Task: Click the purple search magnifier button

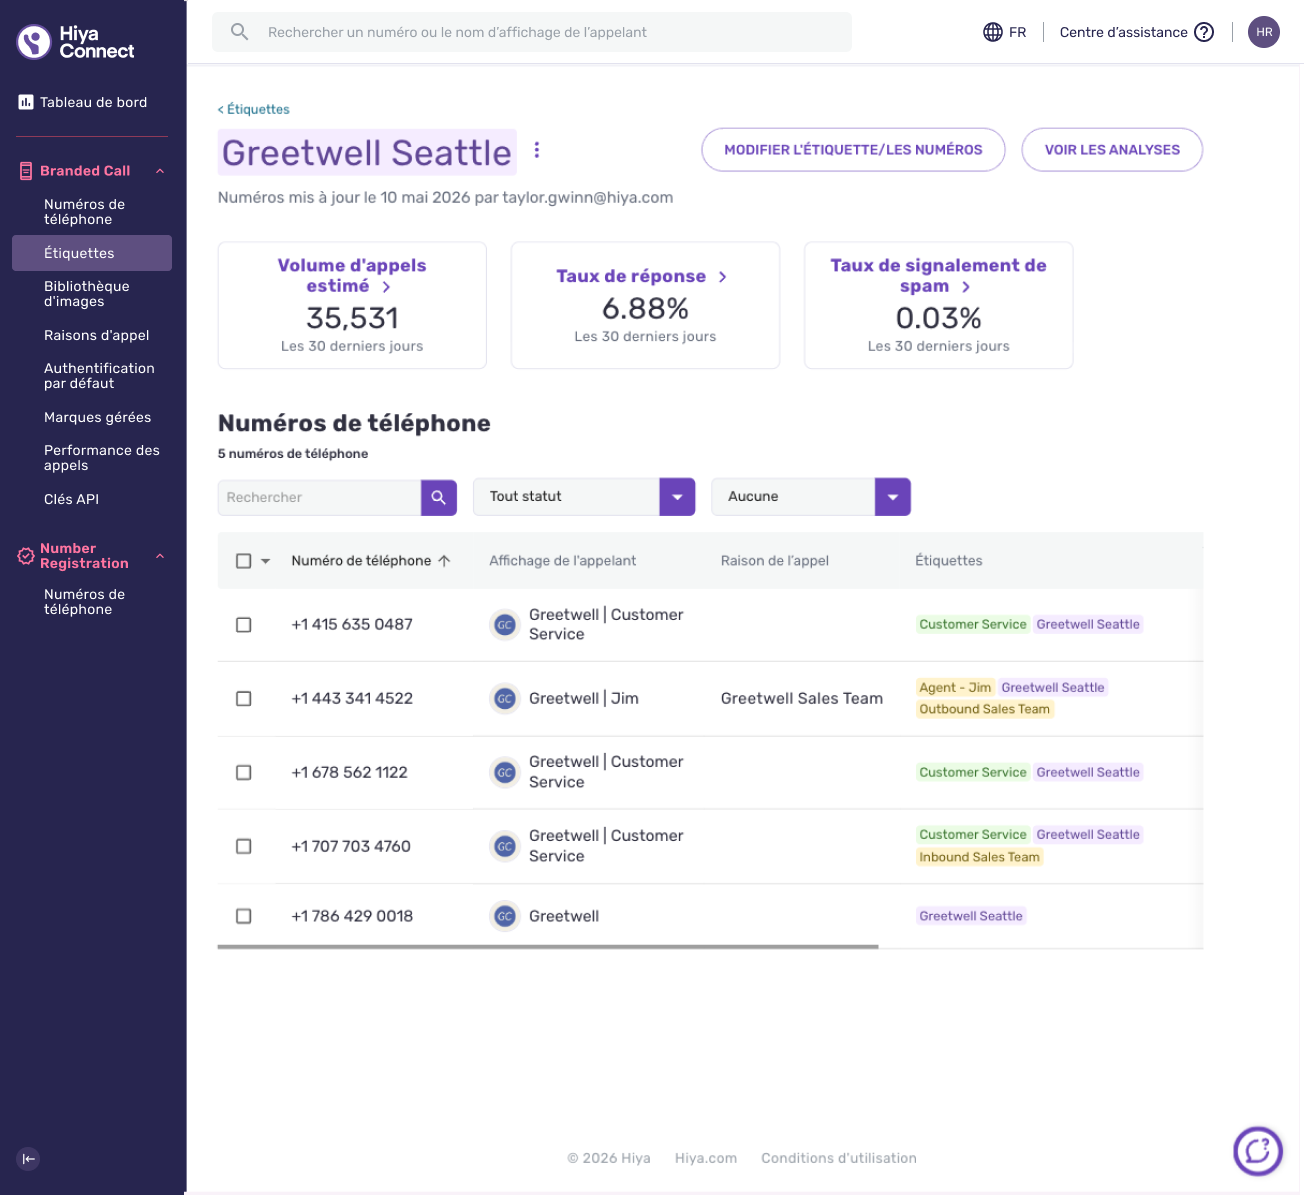Action: click(439, 497)
